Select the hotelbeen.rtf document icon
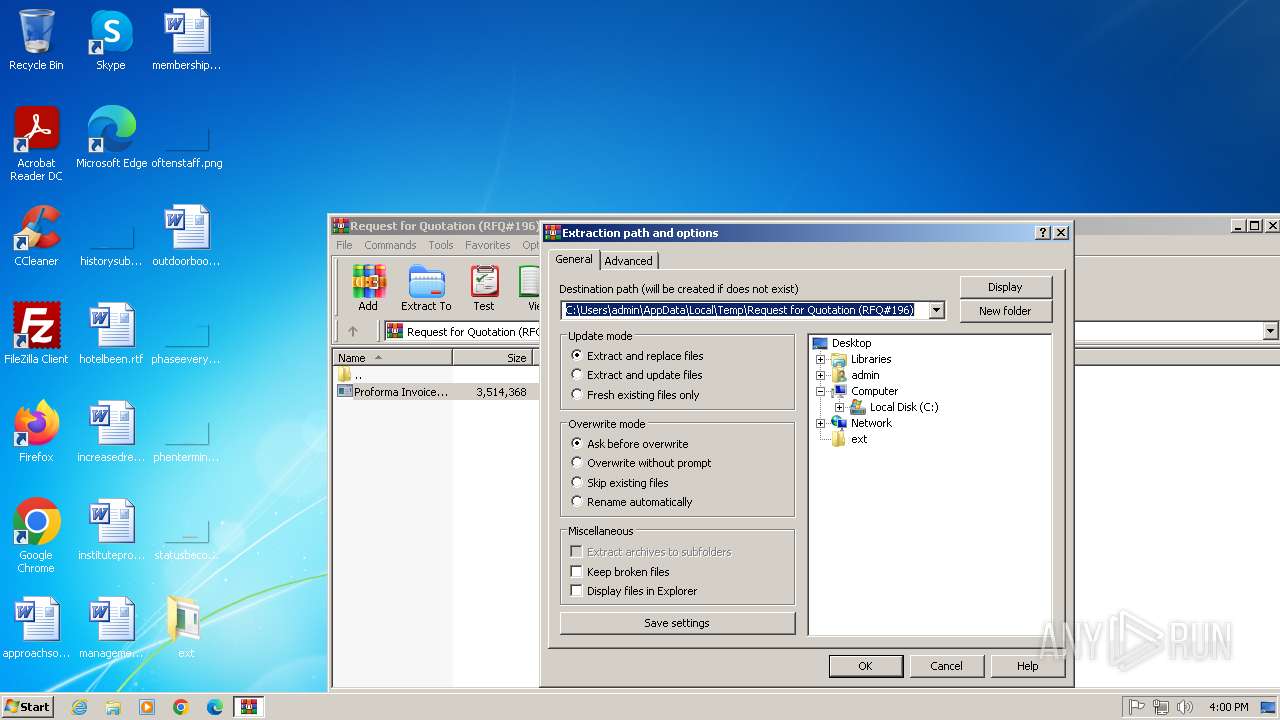This screenshot has height=720, width=1280. pos(111,334)
